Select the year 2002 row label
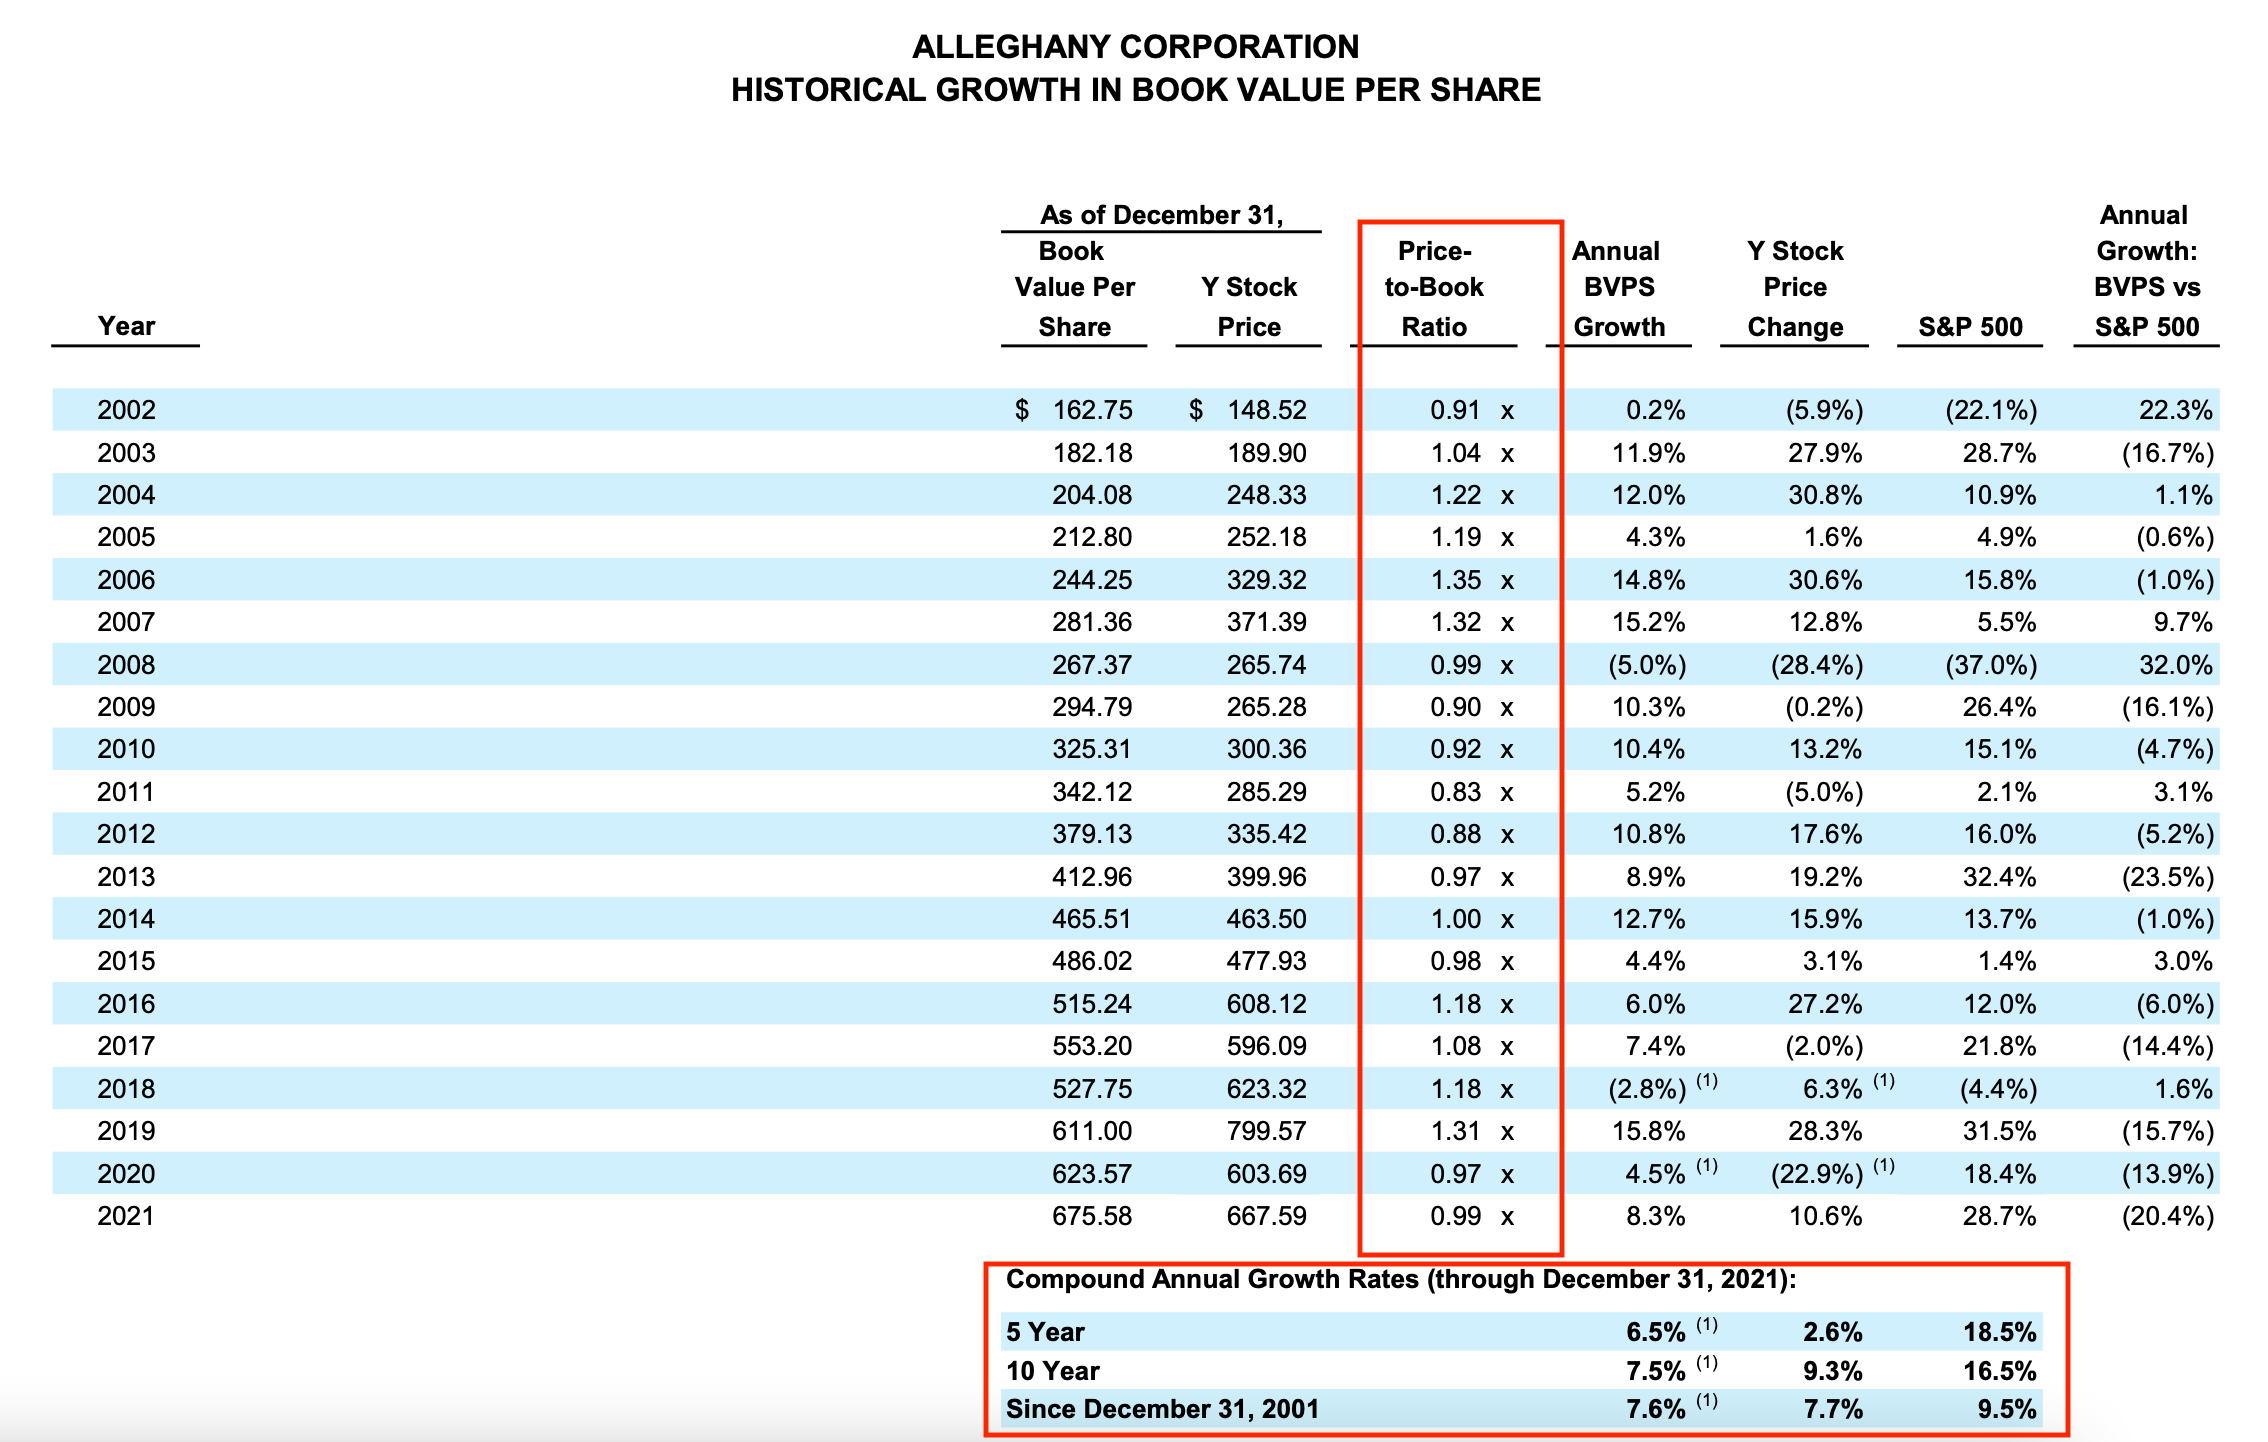Viewport: 2268px width, 1442px height. click(126, 410)
